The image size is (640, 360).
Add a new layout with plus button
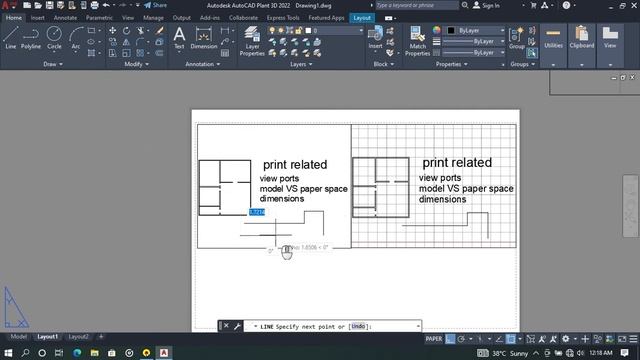pyautogui.click(x=101, y=337)
